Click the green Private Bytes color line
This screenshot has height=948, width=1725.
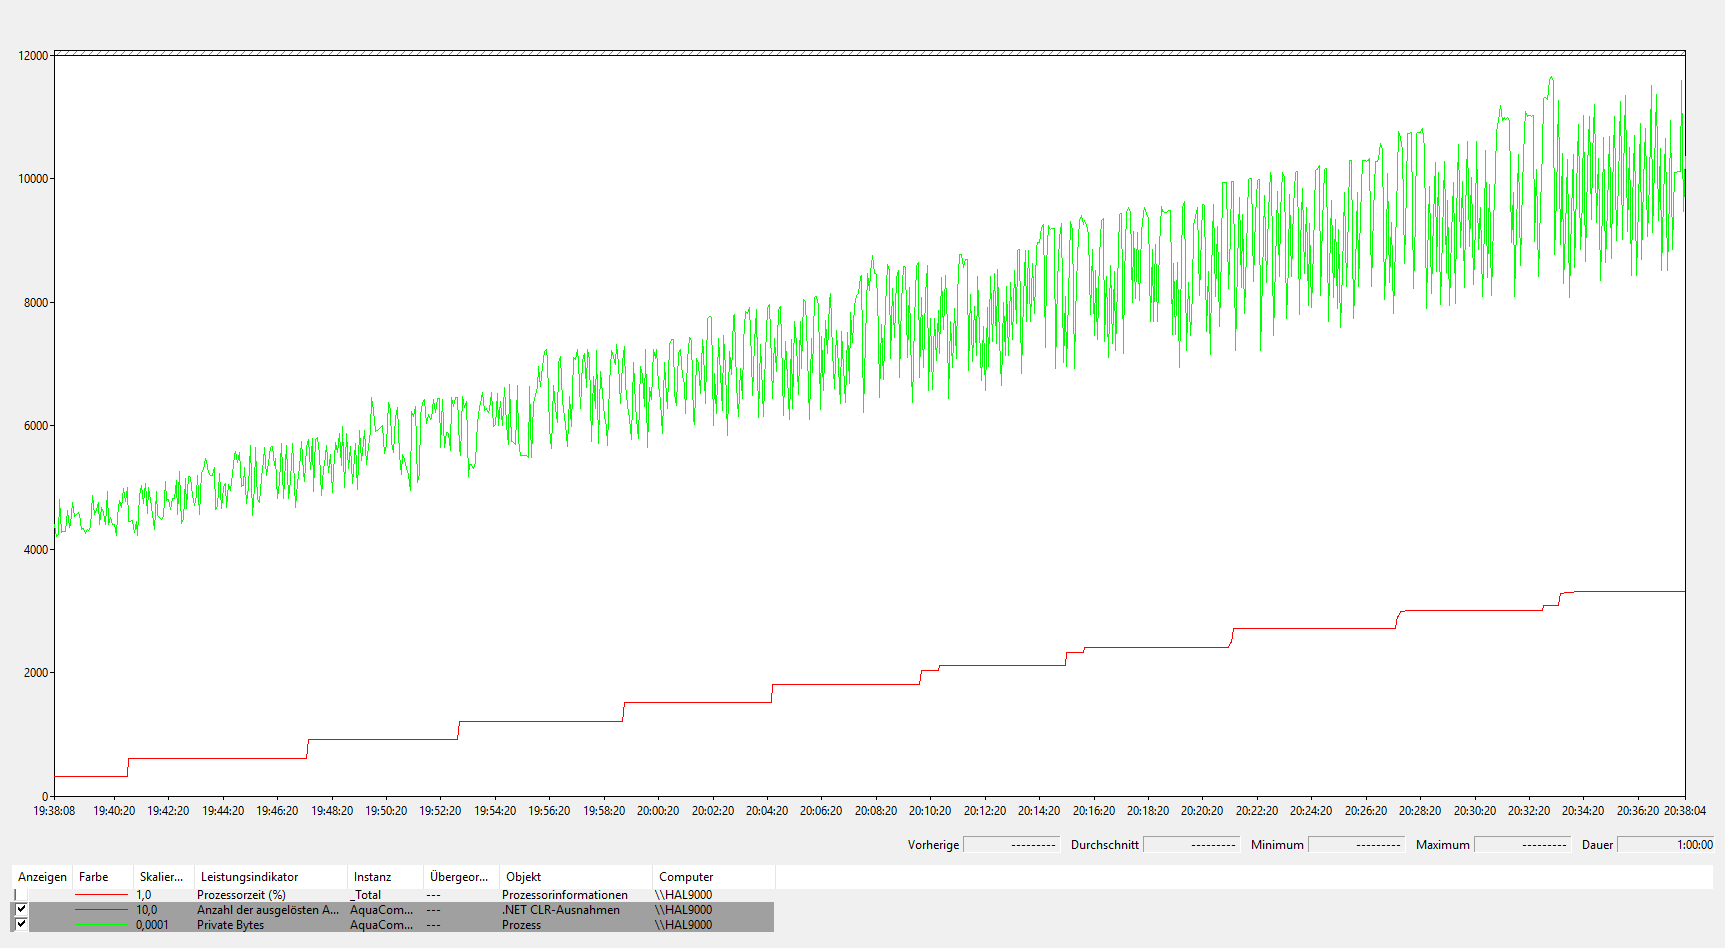(x=101, y=925)
